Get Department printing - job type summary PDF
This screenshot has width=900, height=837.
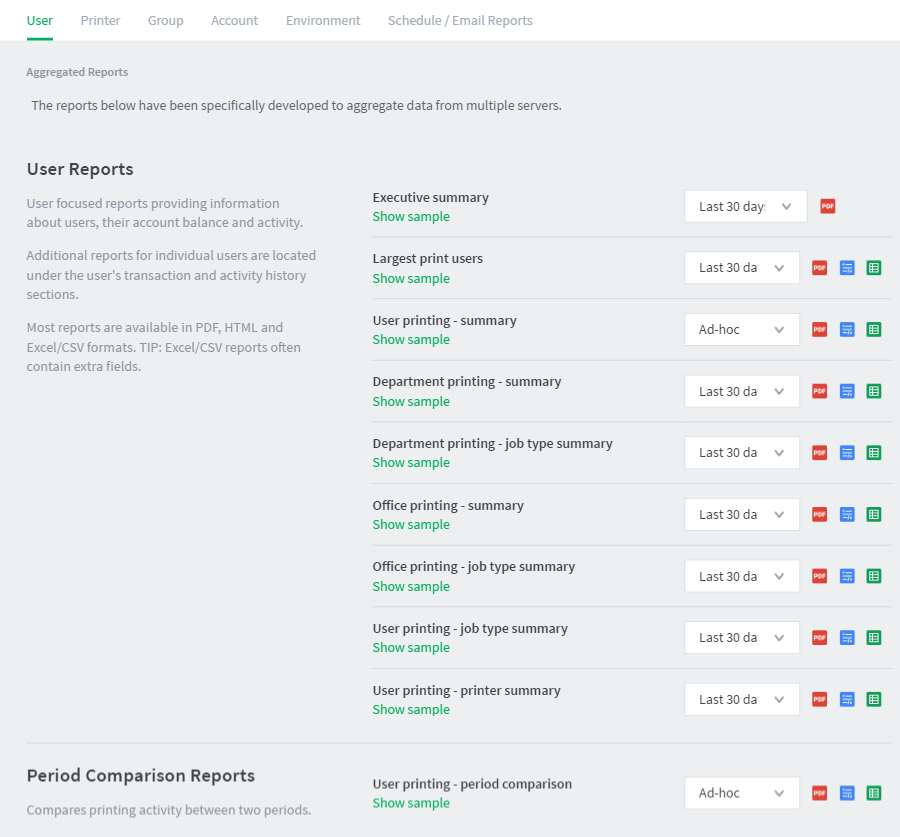tap(819, 452)
